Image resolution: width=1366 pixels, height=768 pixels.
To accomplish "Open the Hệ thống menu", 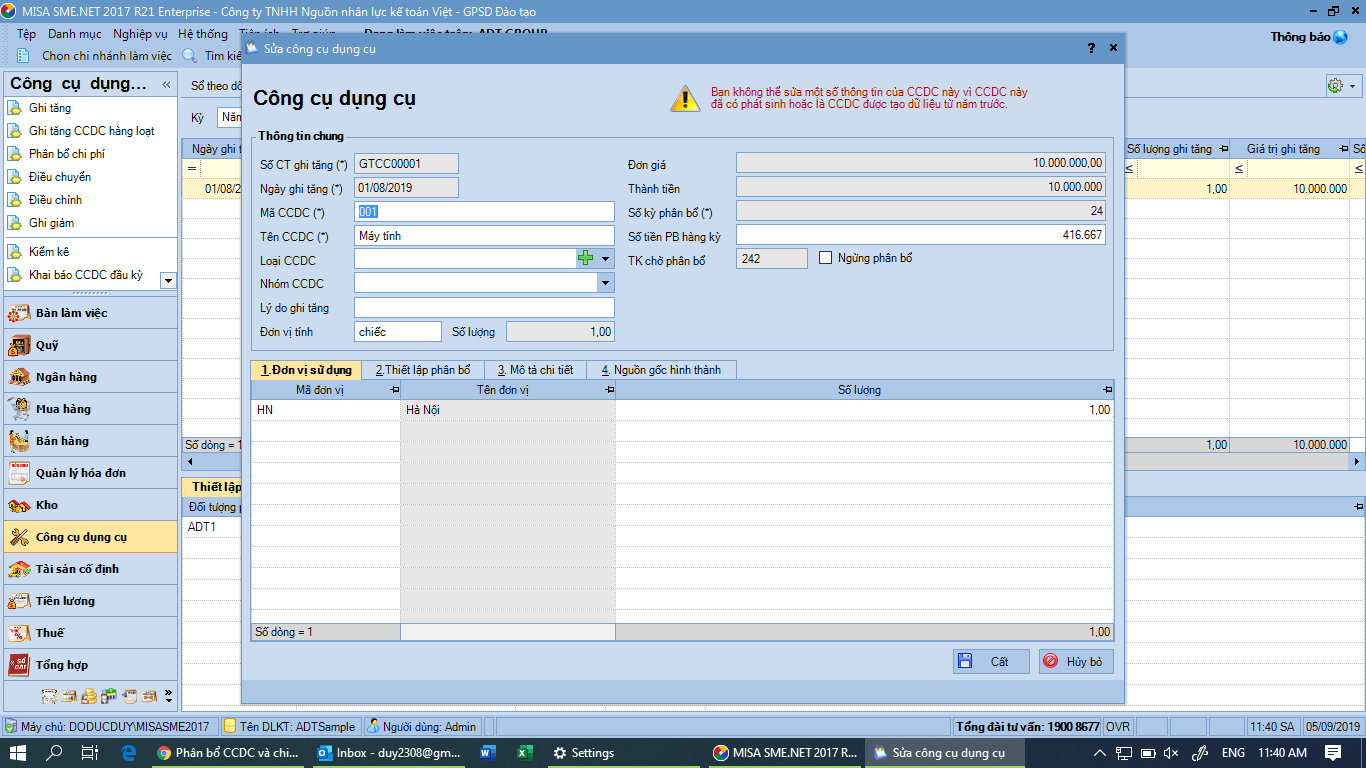I will click(203, 34).
